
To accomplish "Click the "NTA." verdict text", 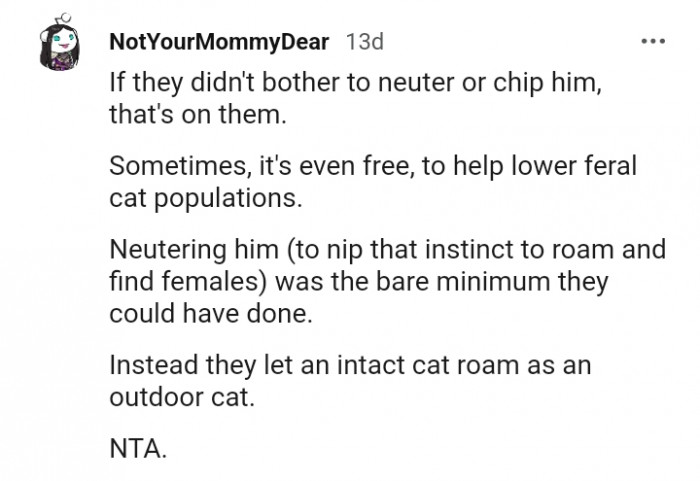I will 138,448.
